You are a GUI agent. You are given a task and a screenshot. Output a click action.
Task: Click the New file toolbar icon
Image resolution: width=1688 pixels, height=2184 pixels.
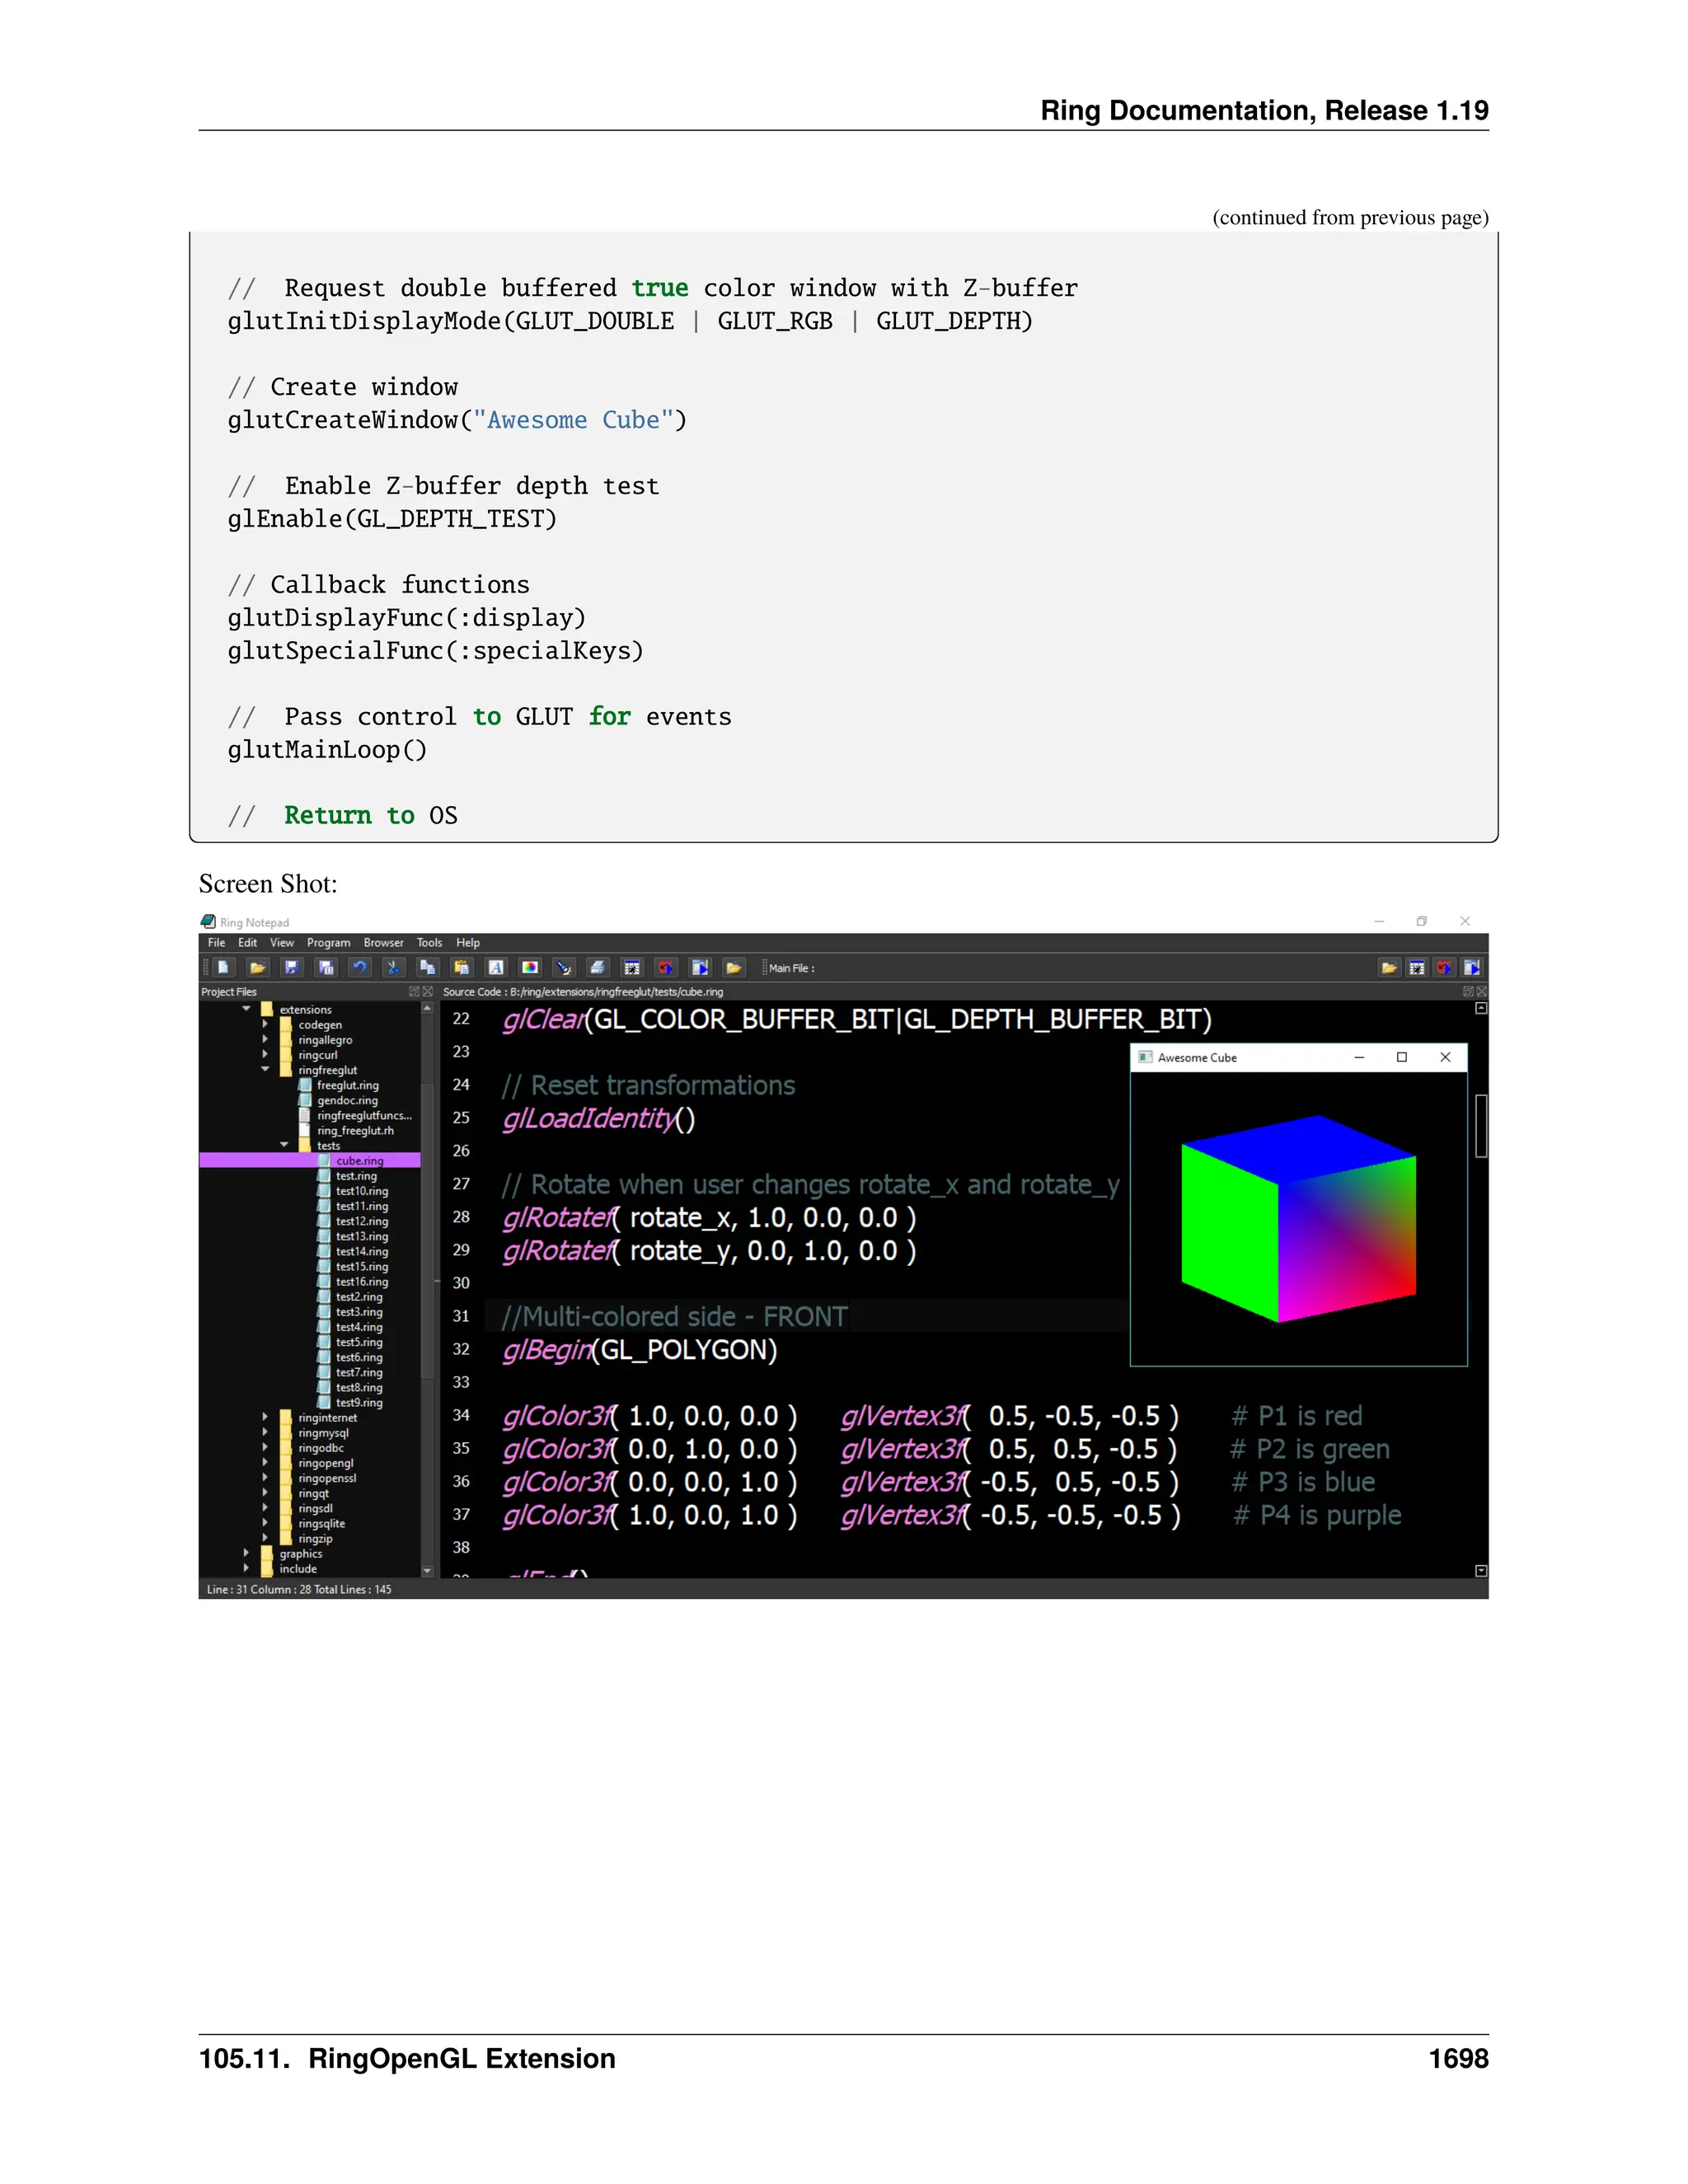pos(224,967)
